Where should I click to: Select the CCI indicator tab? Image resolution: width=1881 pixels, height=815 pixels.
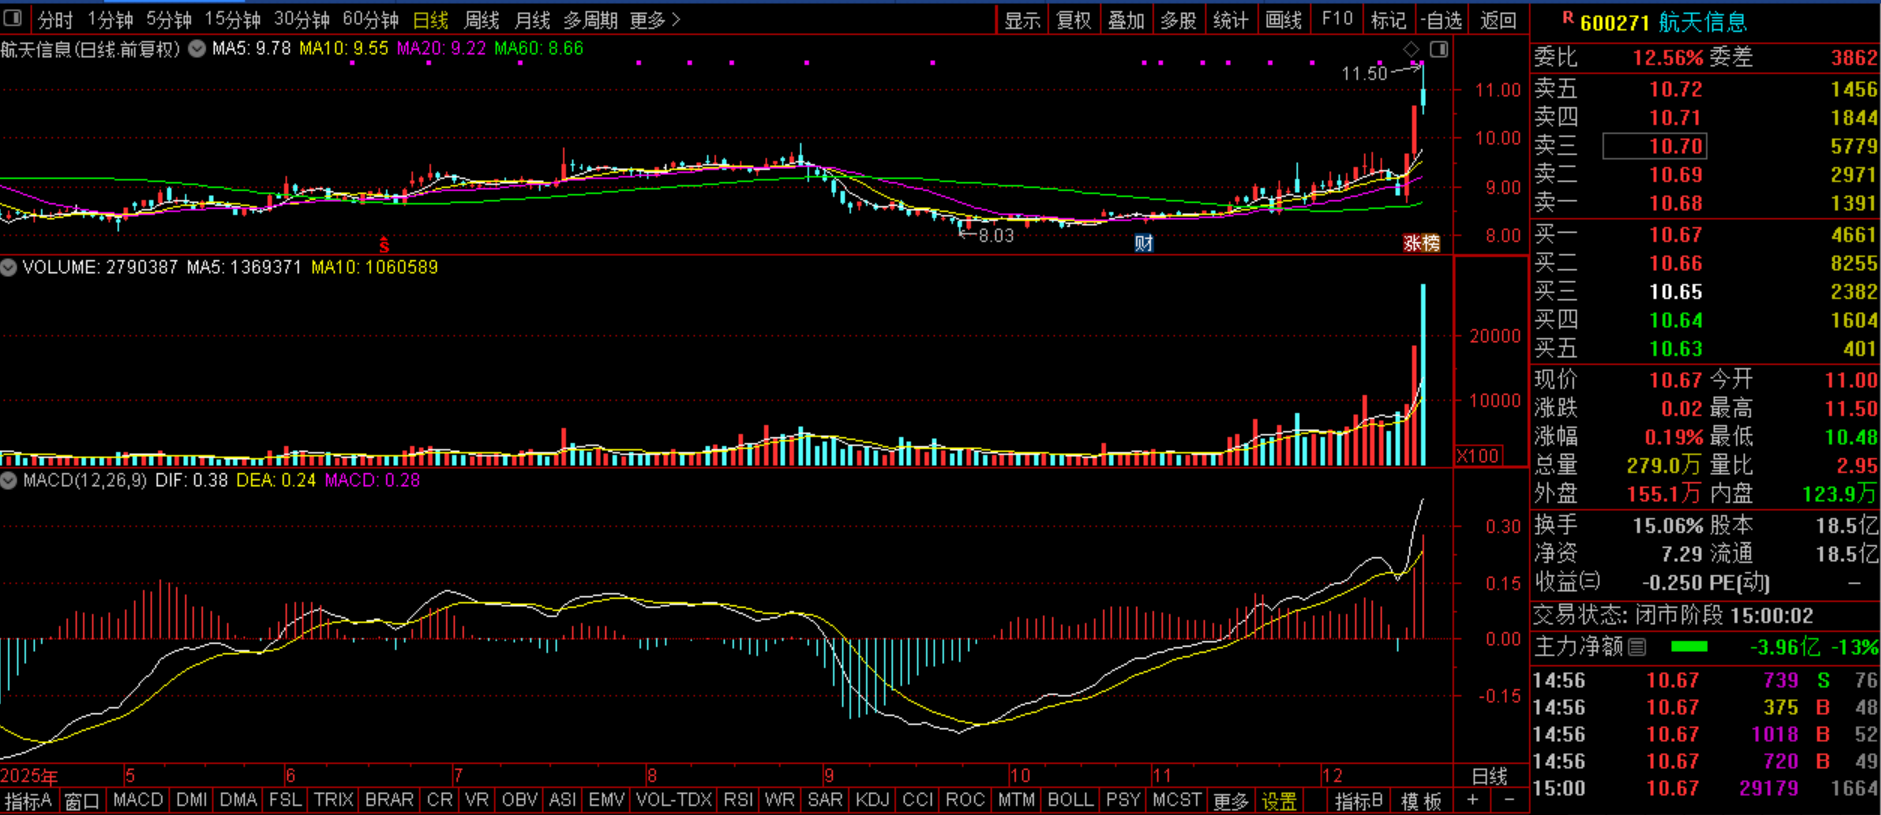918,800
